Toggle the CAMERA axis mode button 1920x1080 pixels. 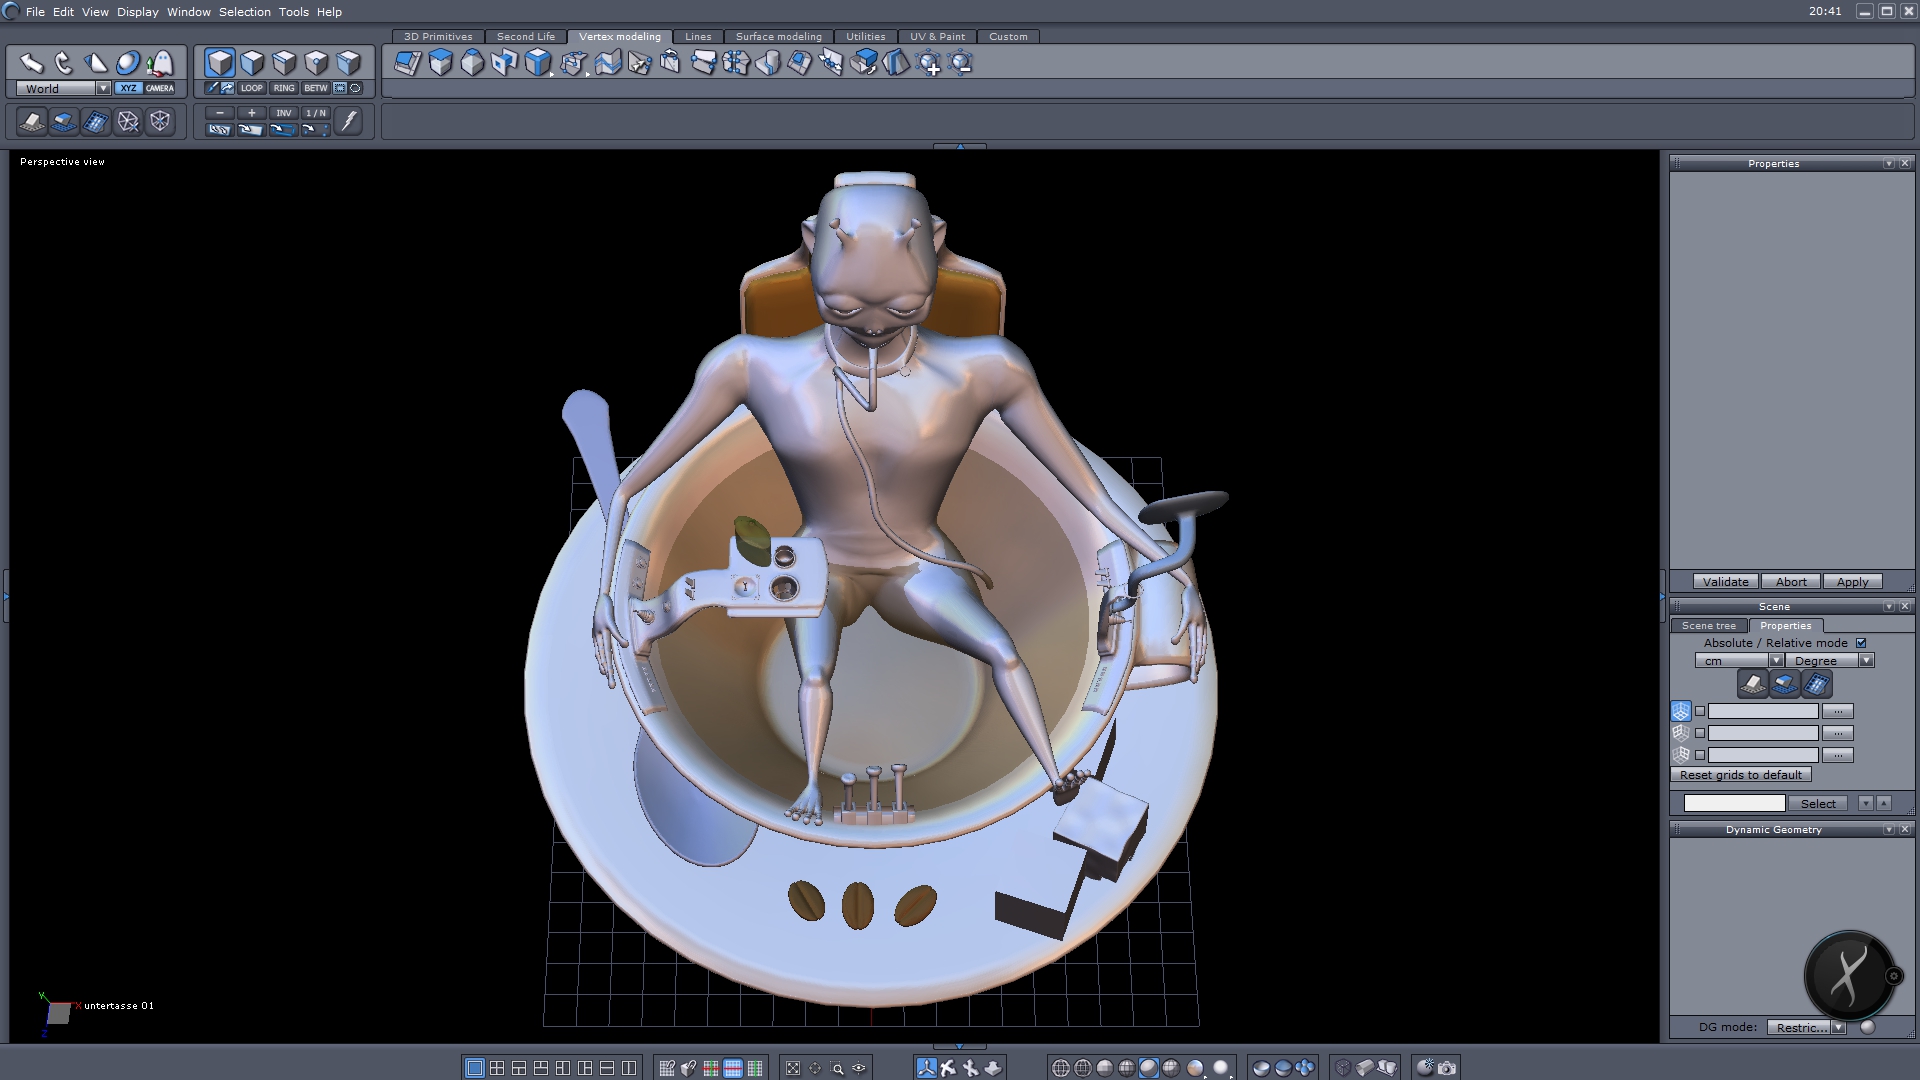(x=160, y=88)
